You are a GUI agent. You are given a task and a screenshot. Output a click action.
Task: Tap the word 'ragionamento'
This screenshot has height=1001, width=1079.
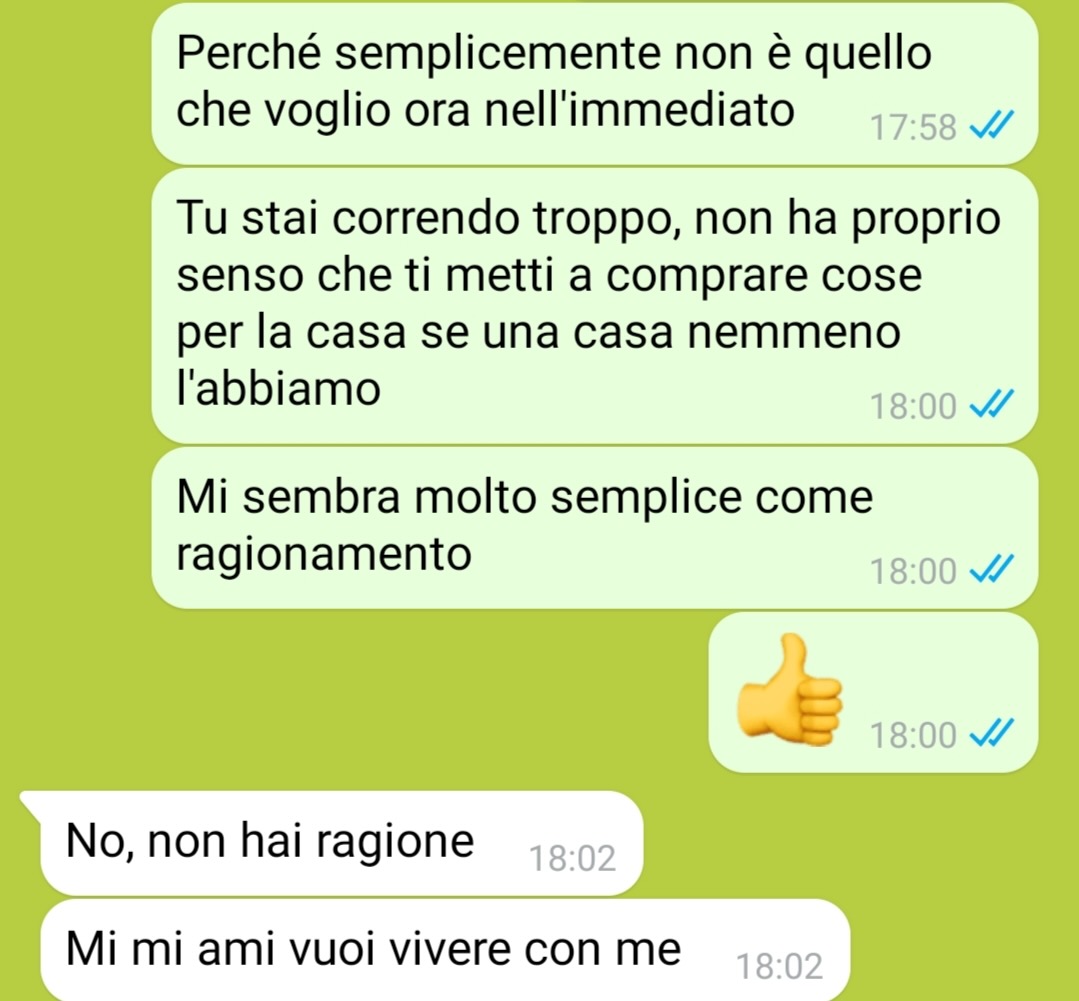coord(323,555)
